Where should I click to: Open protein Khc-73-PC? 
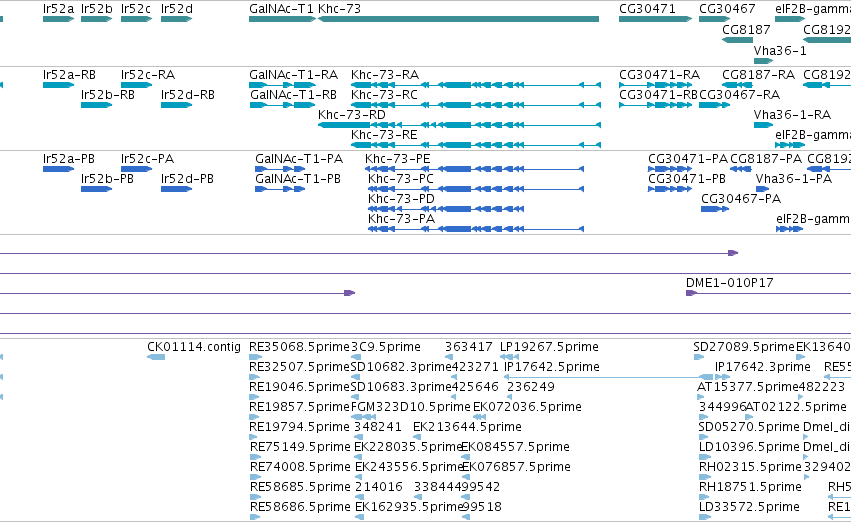click(401, 179)
